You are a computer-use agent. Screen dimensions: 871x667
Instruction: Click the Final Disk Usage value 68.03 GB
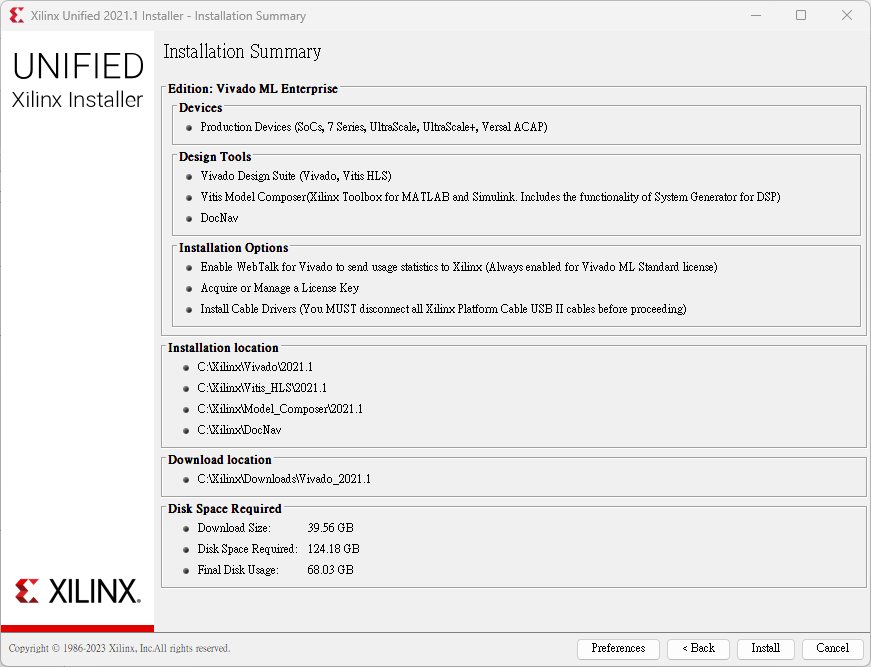click(331, 570)
